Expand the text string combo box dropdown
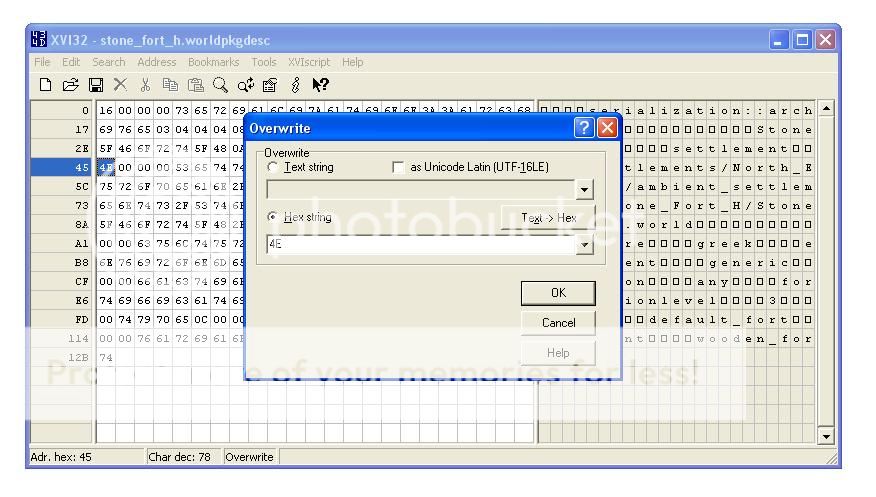 [x=585, y=190]
